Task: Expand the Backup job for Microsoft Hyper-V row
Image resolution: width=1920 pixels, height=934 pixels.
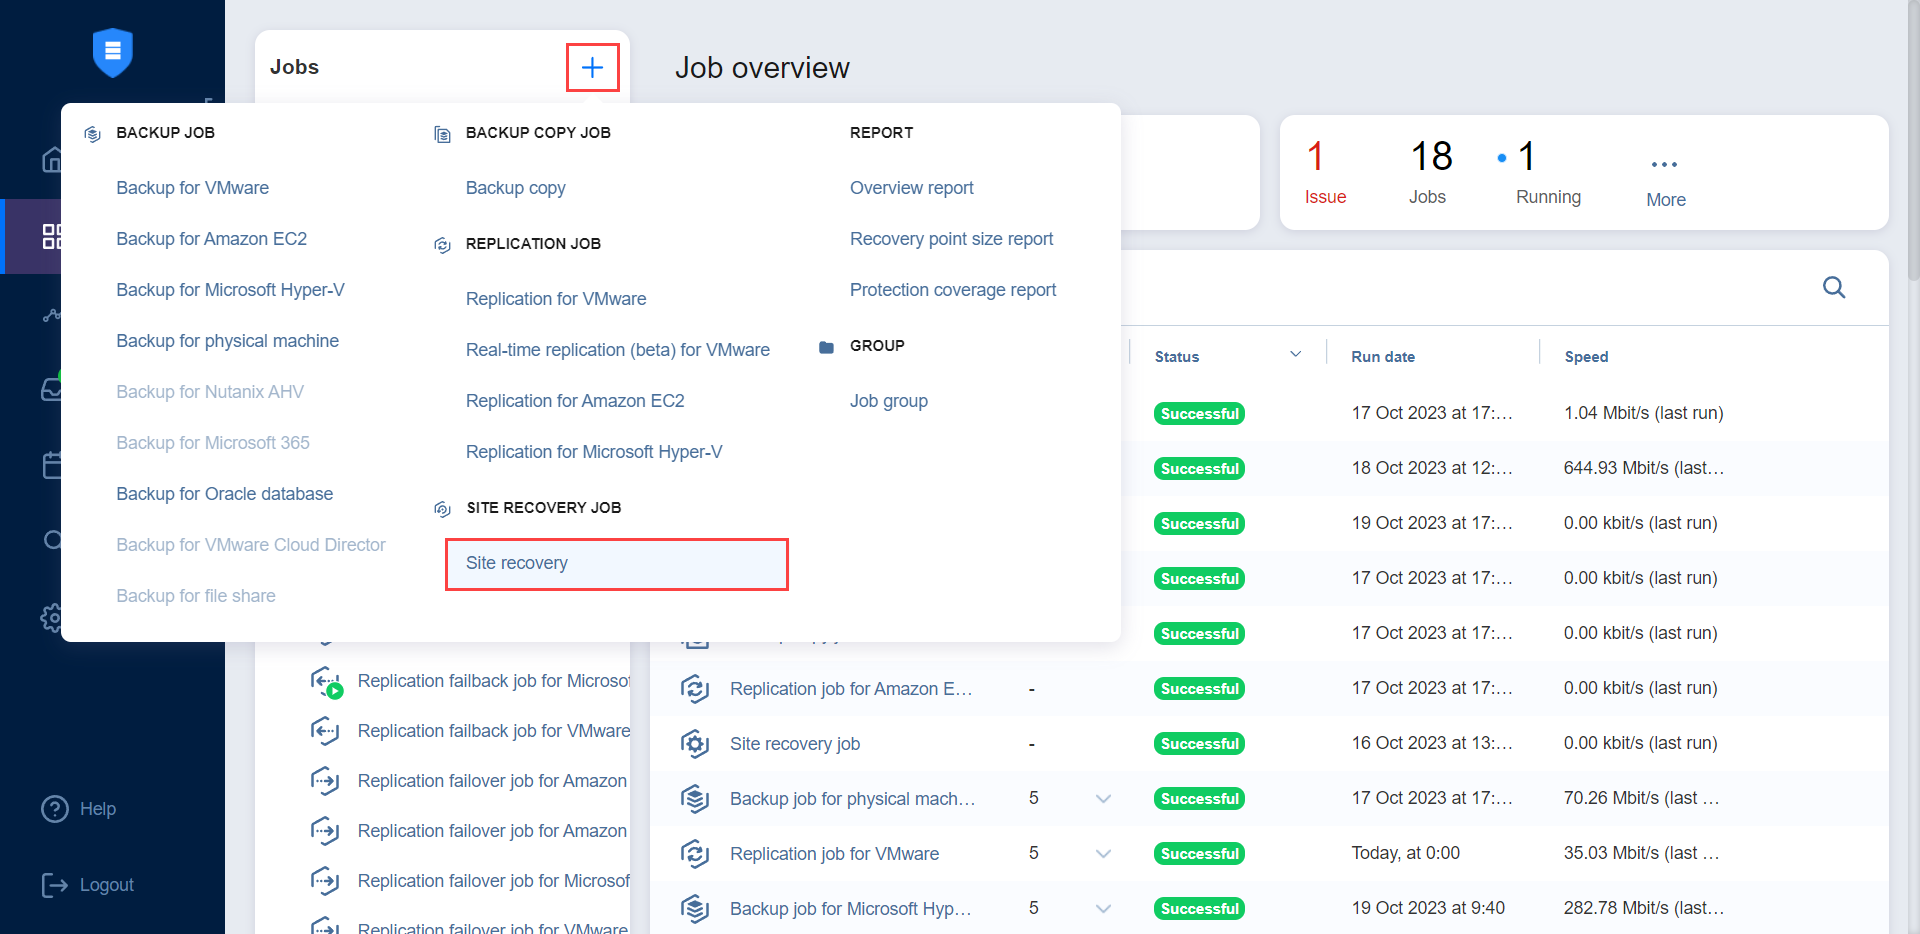Action: [x=1103, y=909]
